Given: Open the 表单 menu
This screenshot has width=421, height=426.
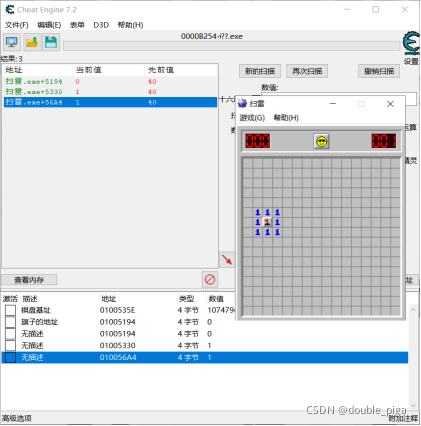Looking at the screenshot, I should pyautogui.click(x=77, y=25).
